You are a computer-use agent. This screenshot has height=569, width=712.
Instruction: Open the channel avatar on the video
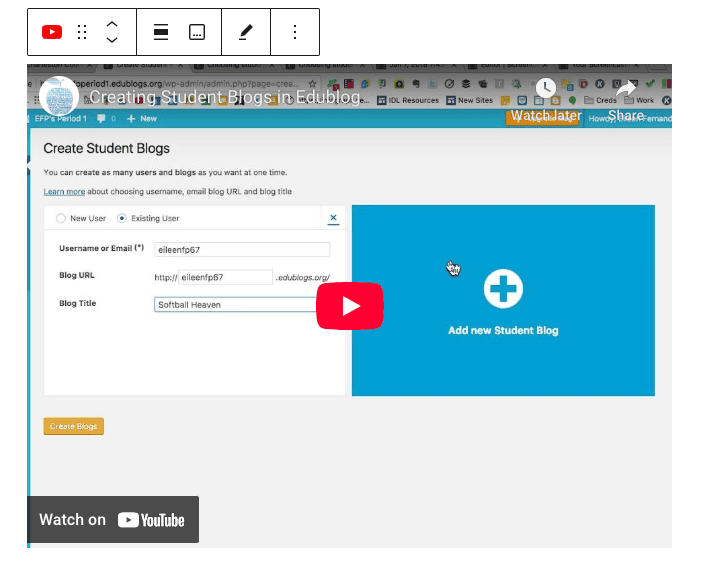click(x=59, y=96)
